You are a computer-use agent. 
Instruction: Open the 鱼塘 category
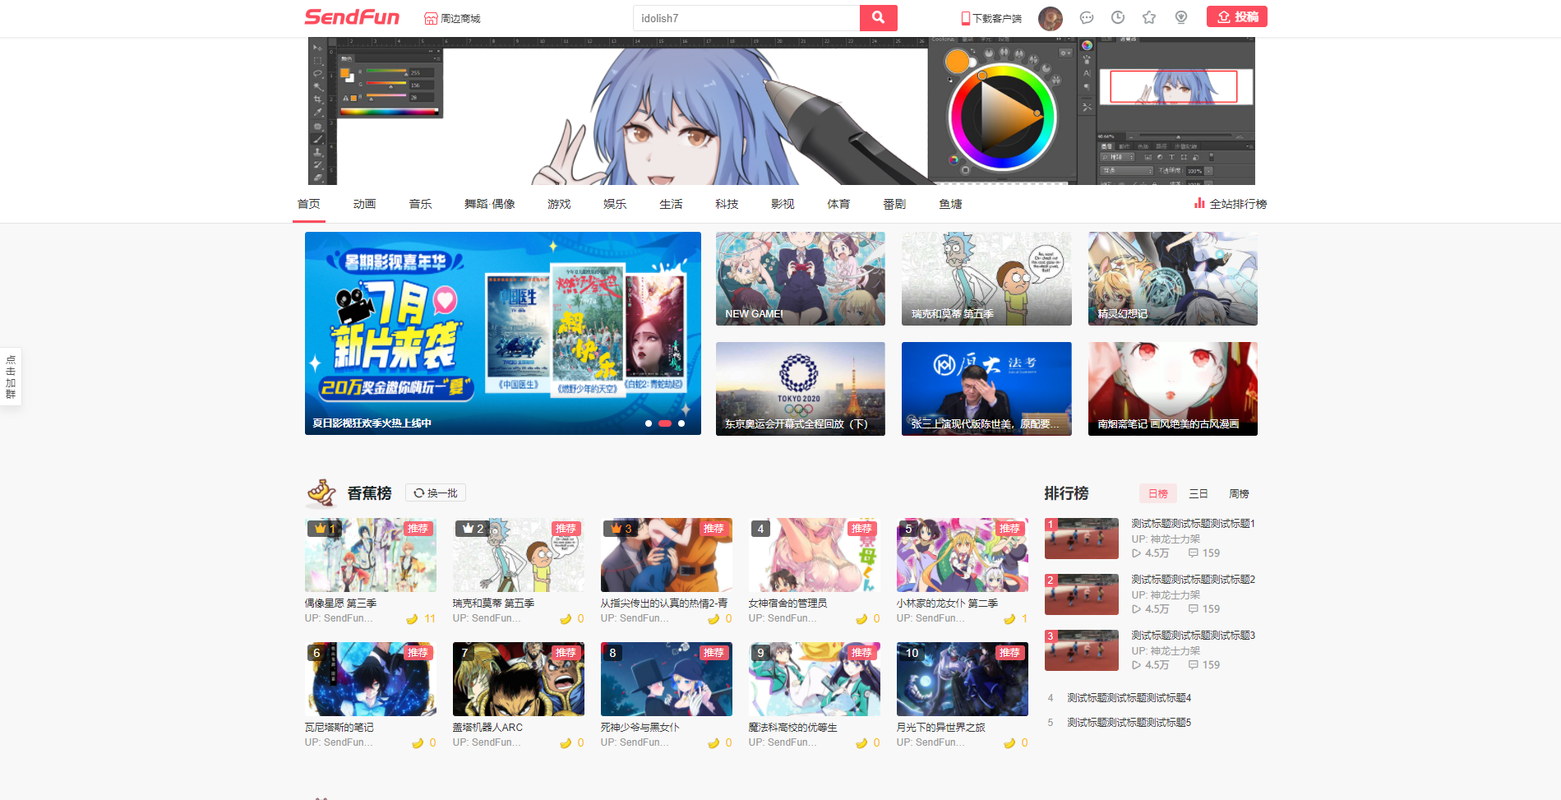point(950,204)
